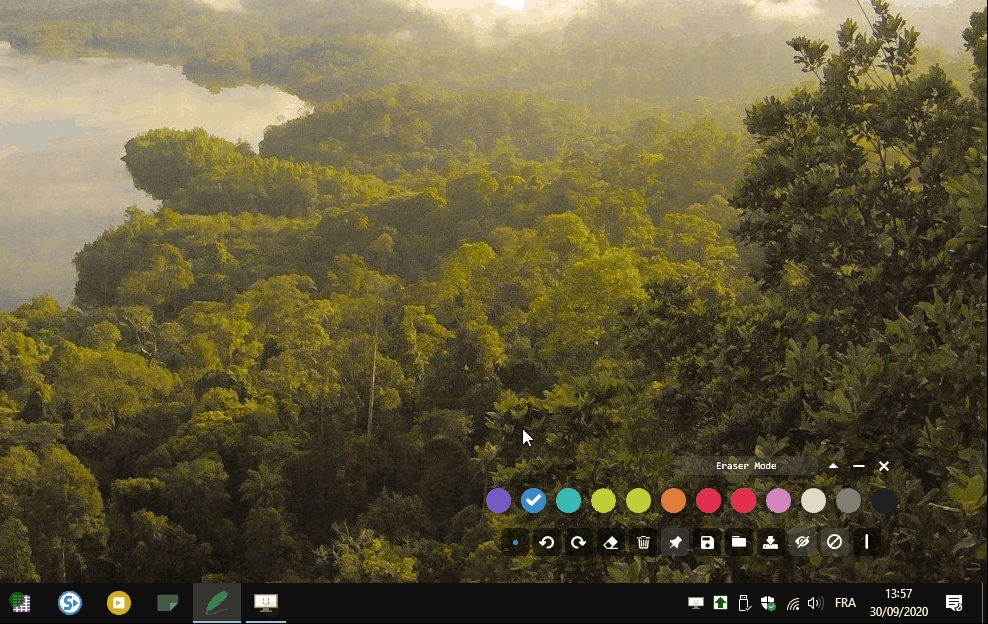Click the green up-arrow tray icon
Viewport: 988px width, 624px height.
pos(720,603)
